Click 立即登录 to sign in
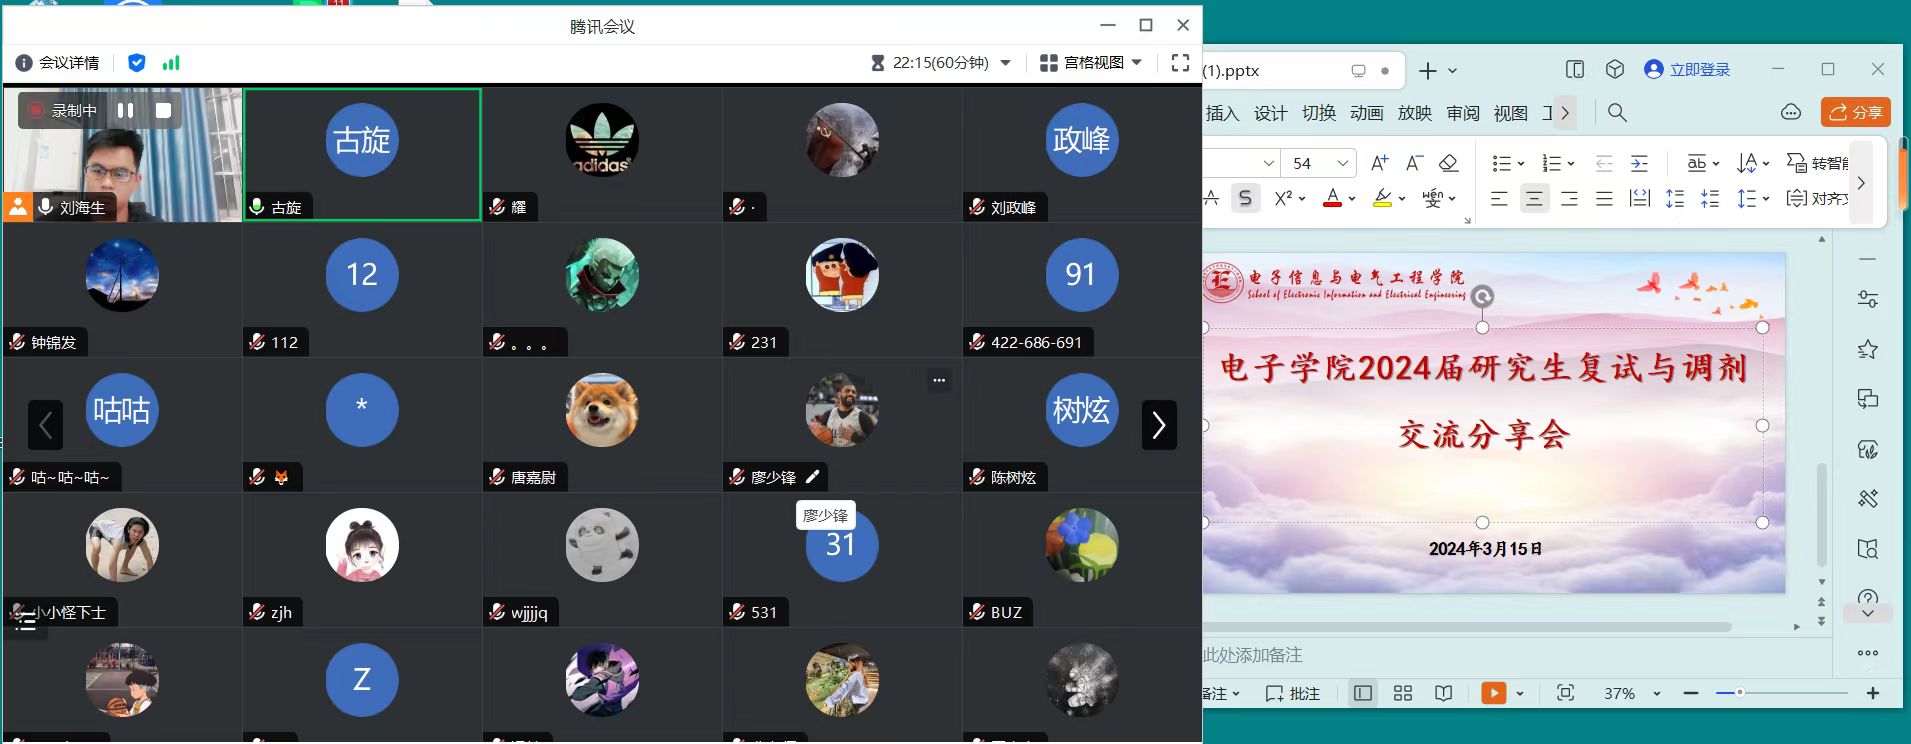 pos(1688,70)
